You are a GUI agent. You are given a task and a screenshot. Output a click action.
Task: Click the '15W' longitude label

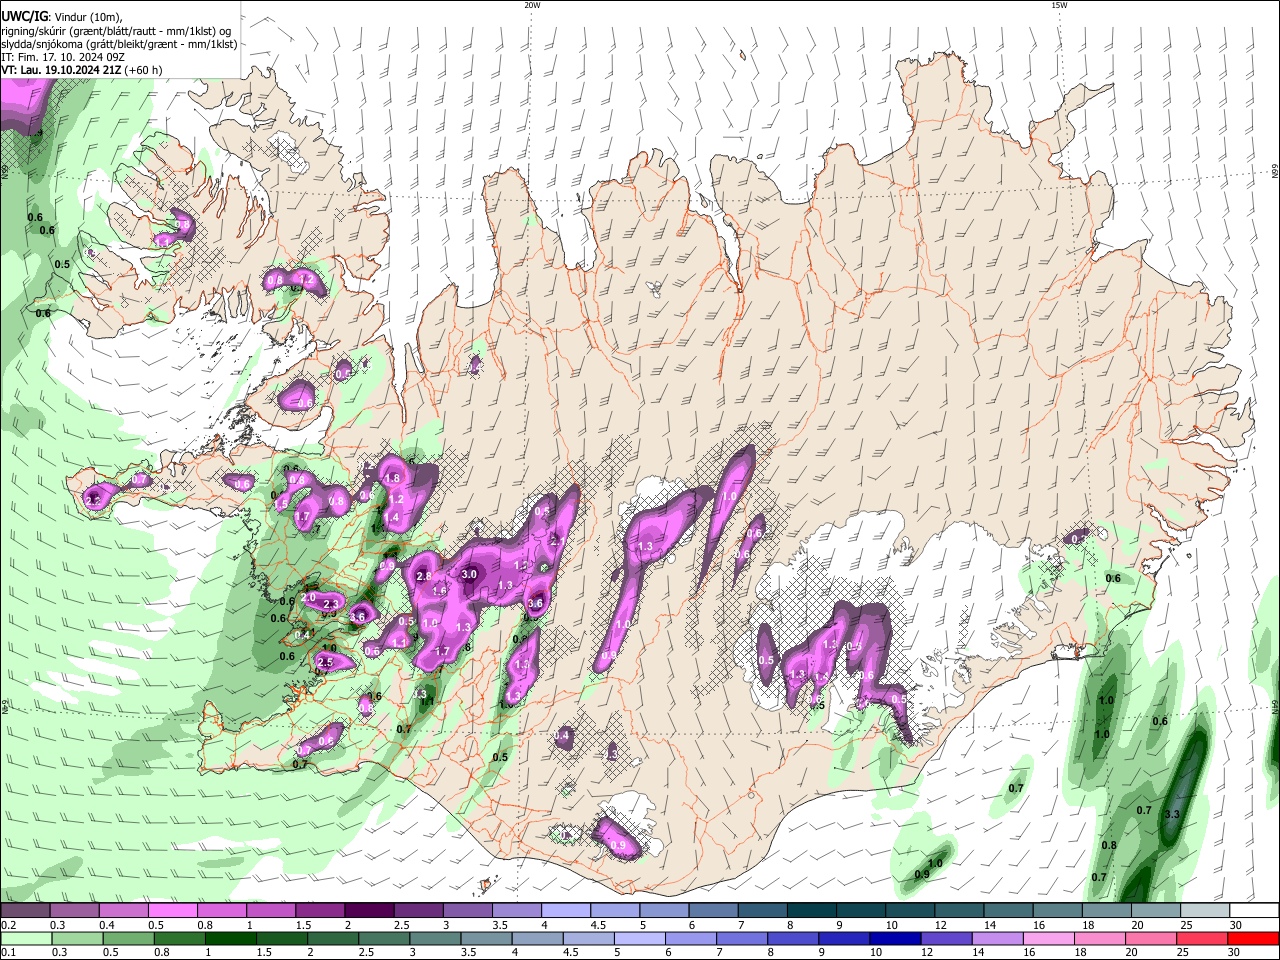point(1059,5)
